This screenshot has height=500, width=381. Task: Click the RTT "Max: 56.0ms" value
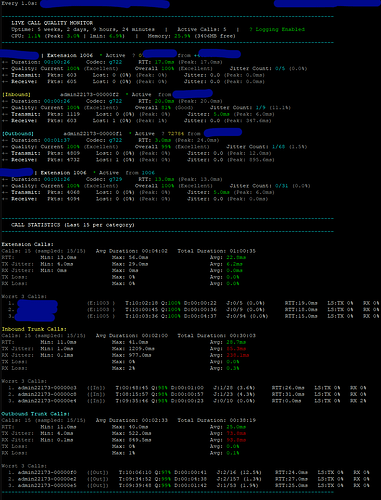coord(130,257)
